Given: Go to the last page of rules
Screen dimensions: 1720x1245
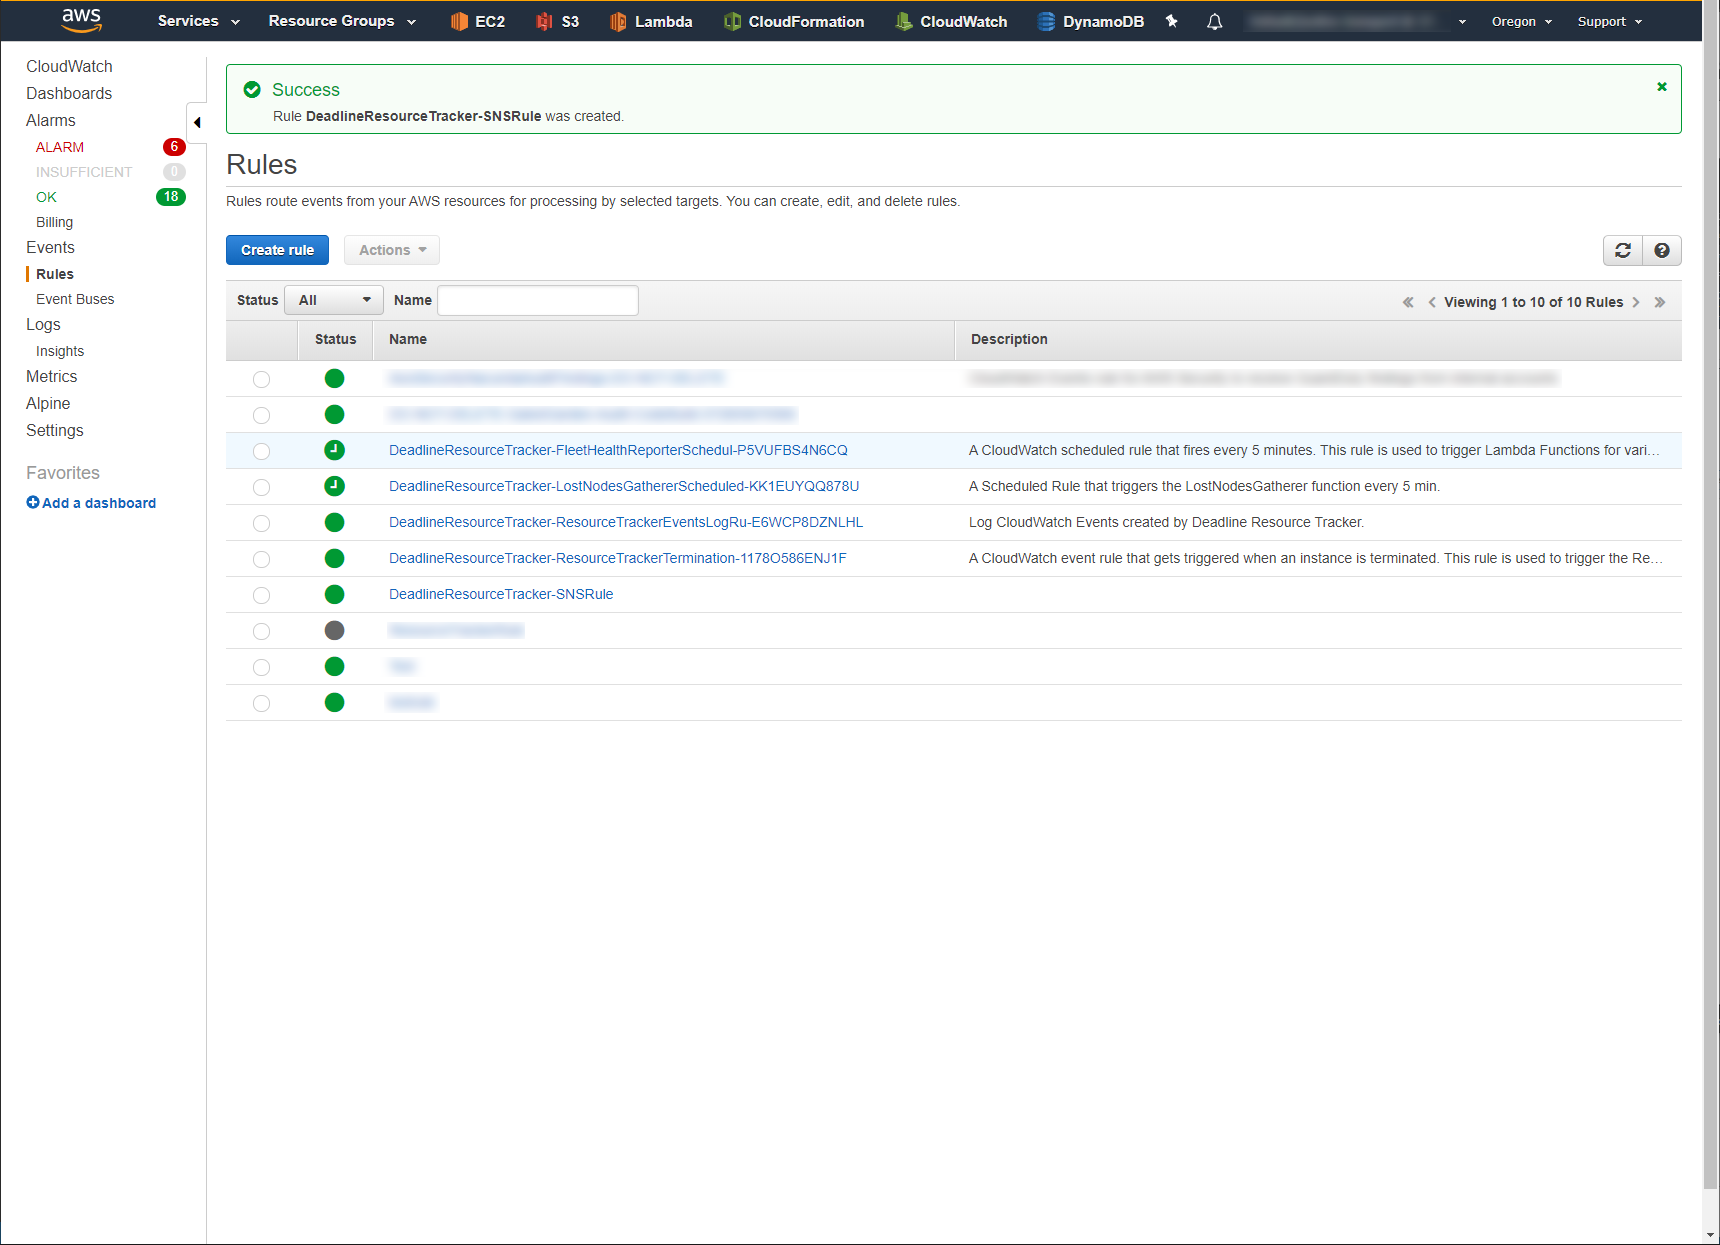Looking at the screenshot, I should point(1660,302).
